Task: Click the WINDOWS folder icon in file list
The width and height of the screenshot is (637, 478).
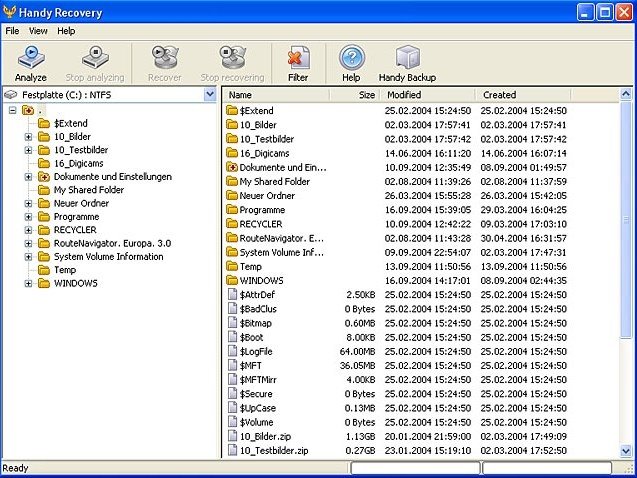Action: pyautogui.click(x=232, y=280)
